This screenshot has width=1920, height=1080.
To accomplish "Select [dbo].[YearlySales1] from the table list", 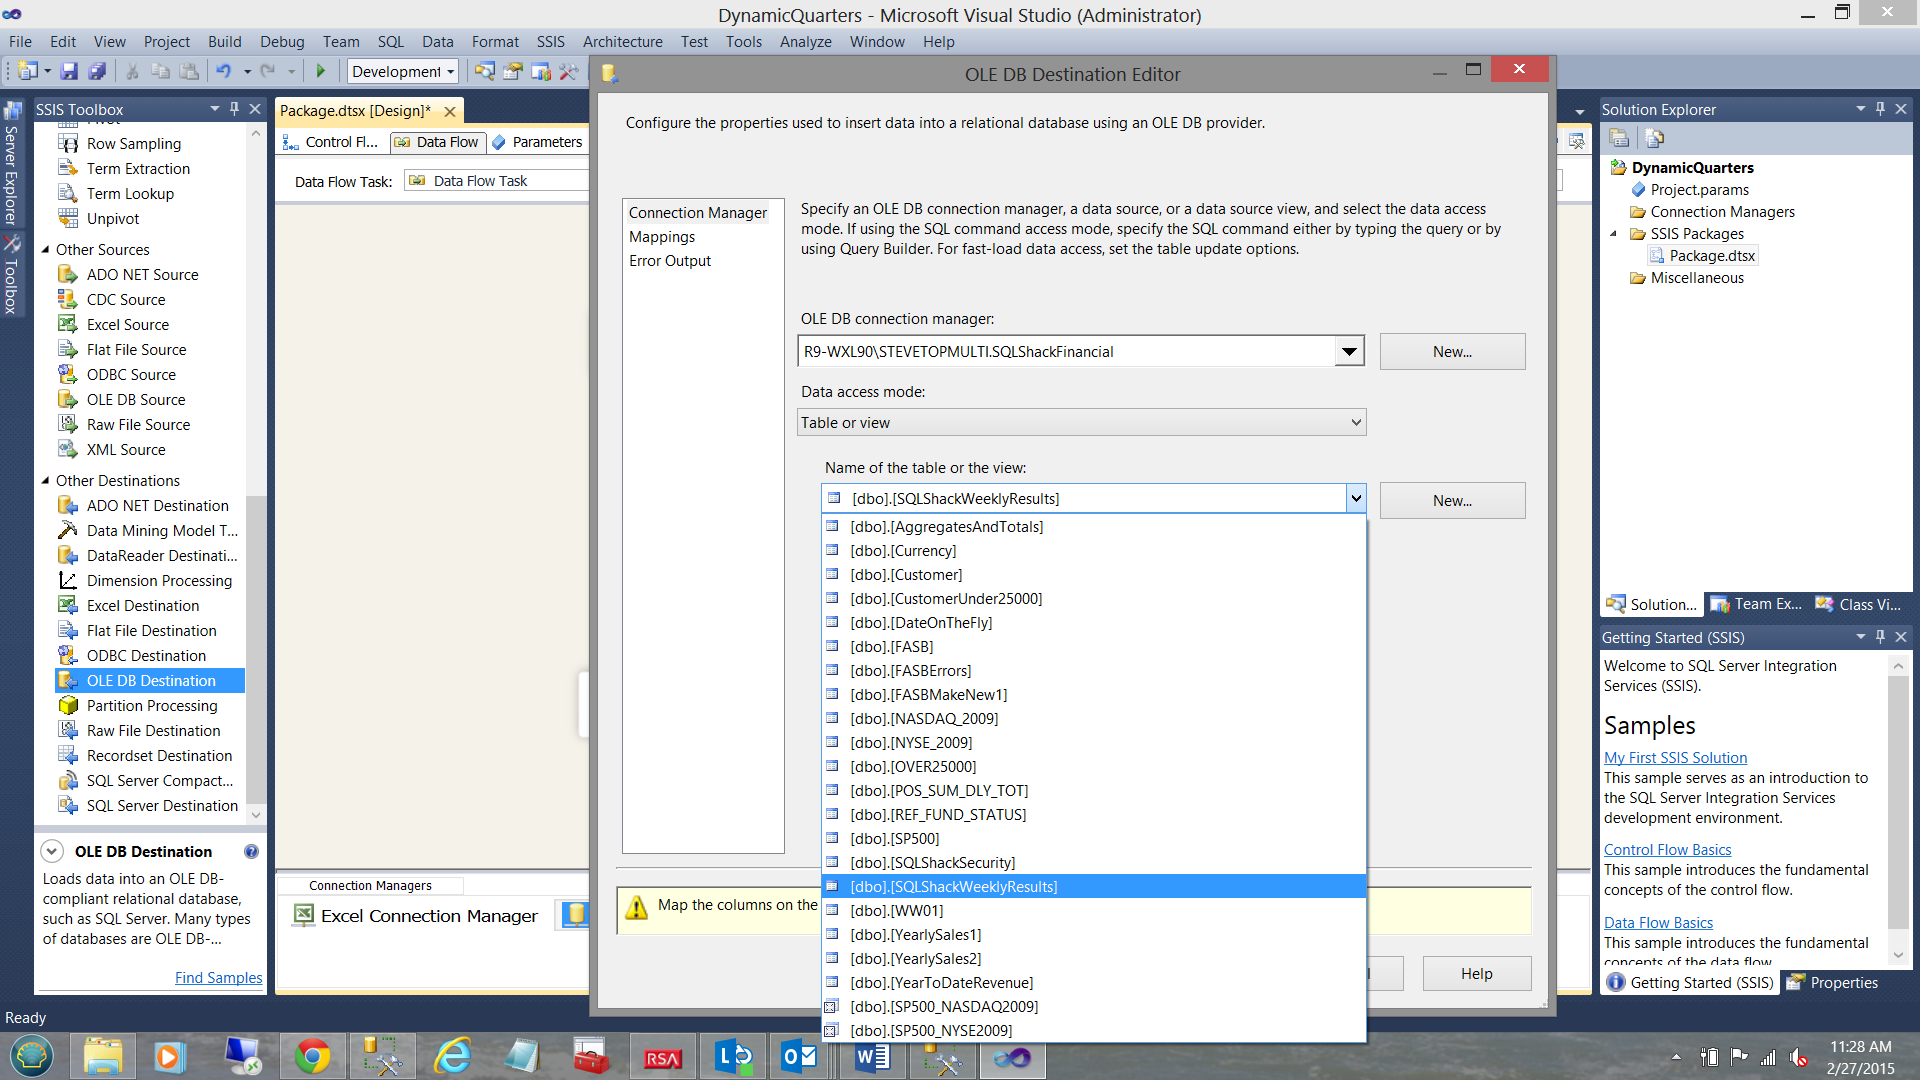I will [915, 934].
